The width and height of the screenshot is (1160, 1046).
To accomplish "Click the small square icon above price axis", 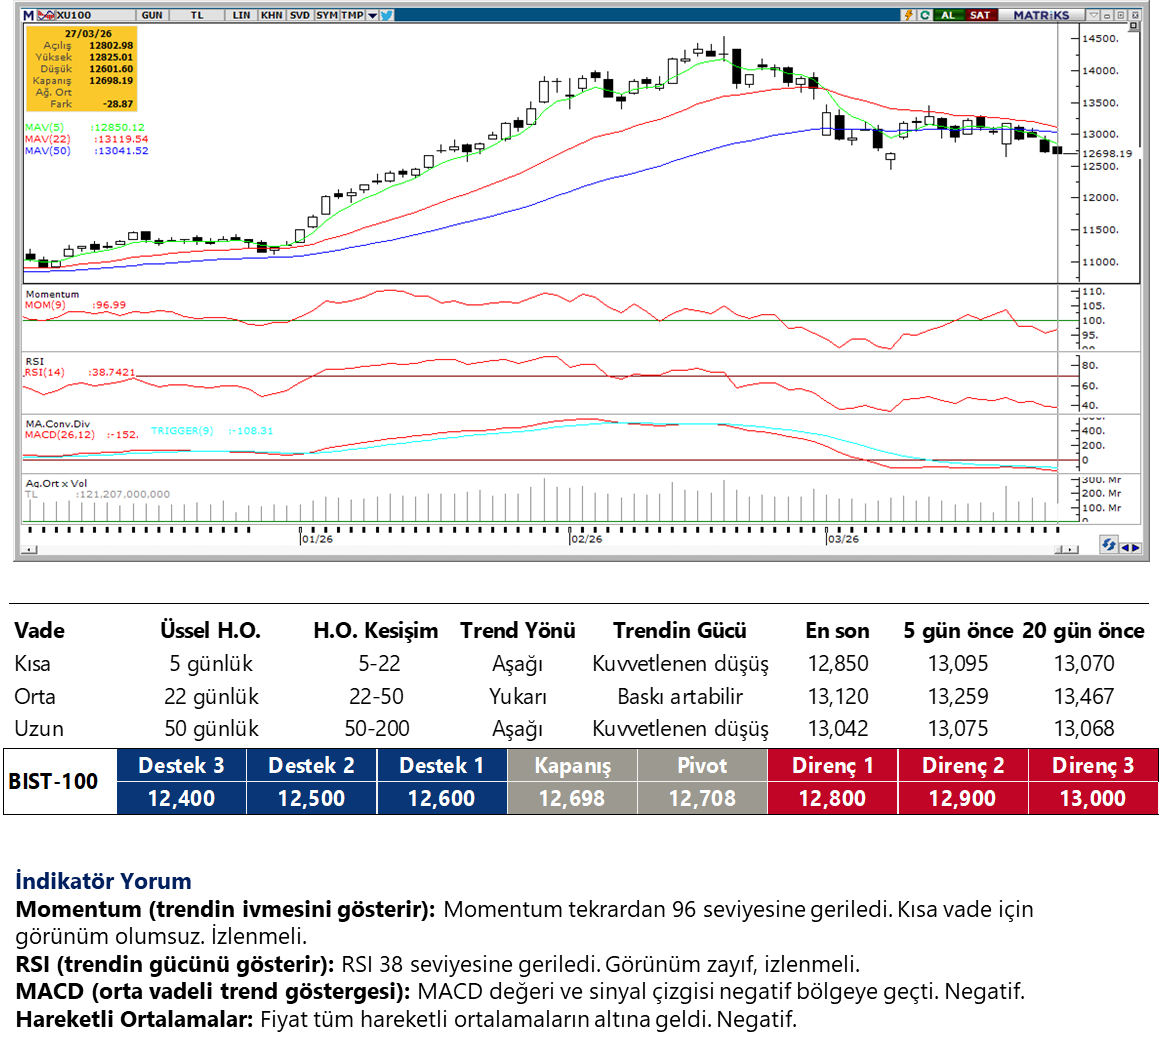I will point(1134,27).
